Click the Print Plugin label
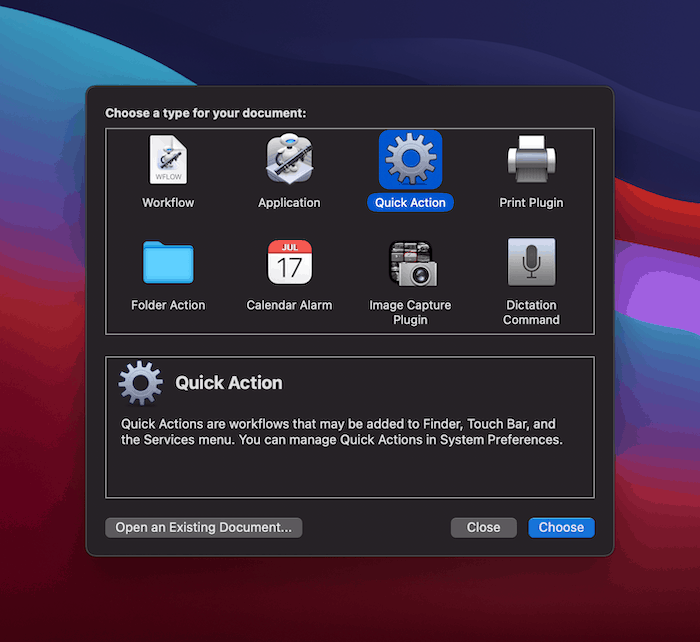 [x=531, y=203]
